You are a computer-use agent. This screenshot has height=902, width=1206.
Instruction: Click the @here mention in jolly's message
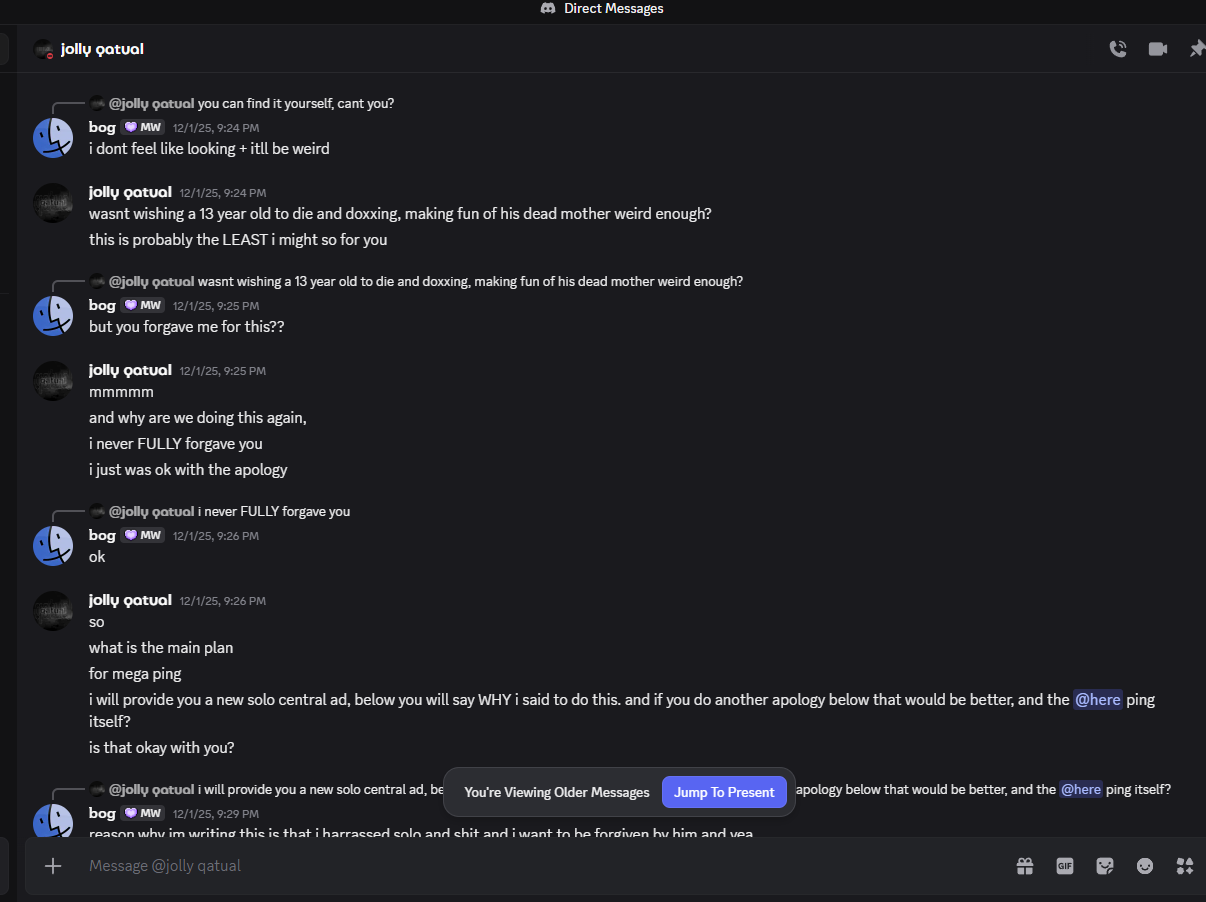point(1098,700)
